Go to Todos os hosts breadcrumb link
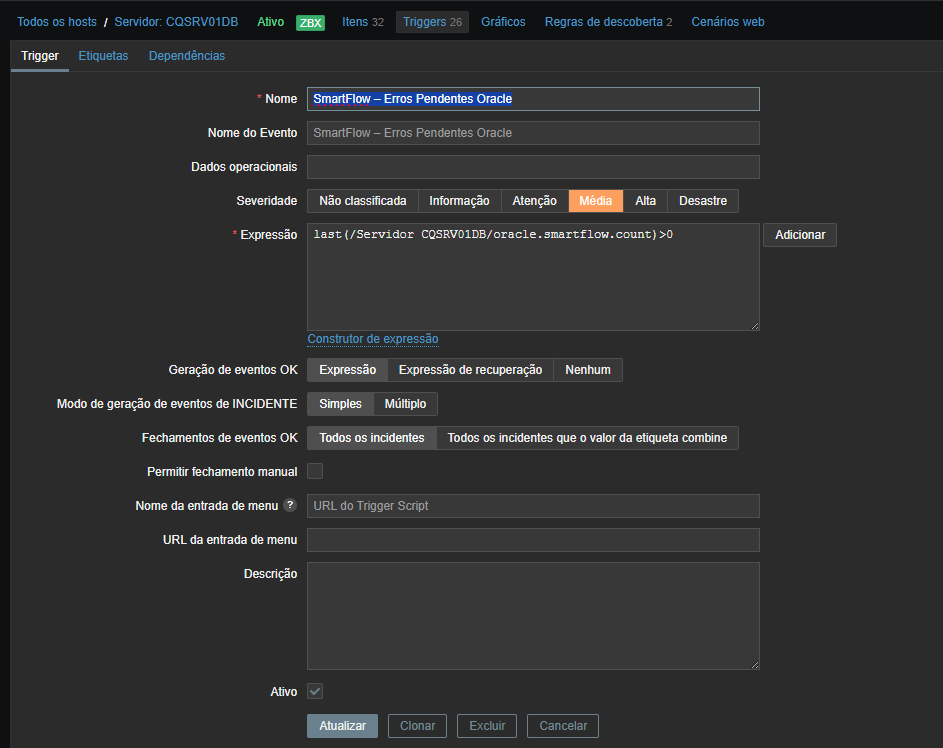The width and height of the screenshot is (943, 748). pos(57,22)
